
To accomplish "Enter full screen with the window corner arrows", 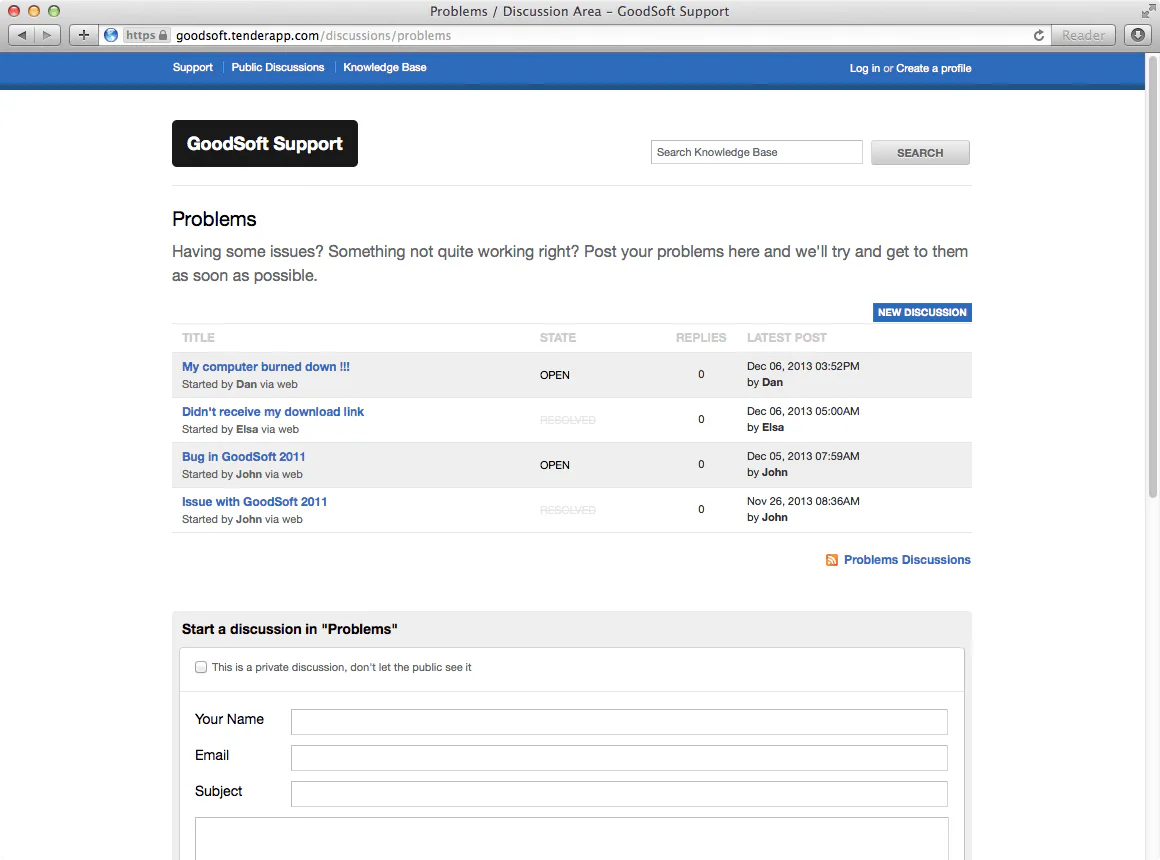I will click(x=1148, y=10).
